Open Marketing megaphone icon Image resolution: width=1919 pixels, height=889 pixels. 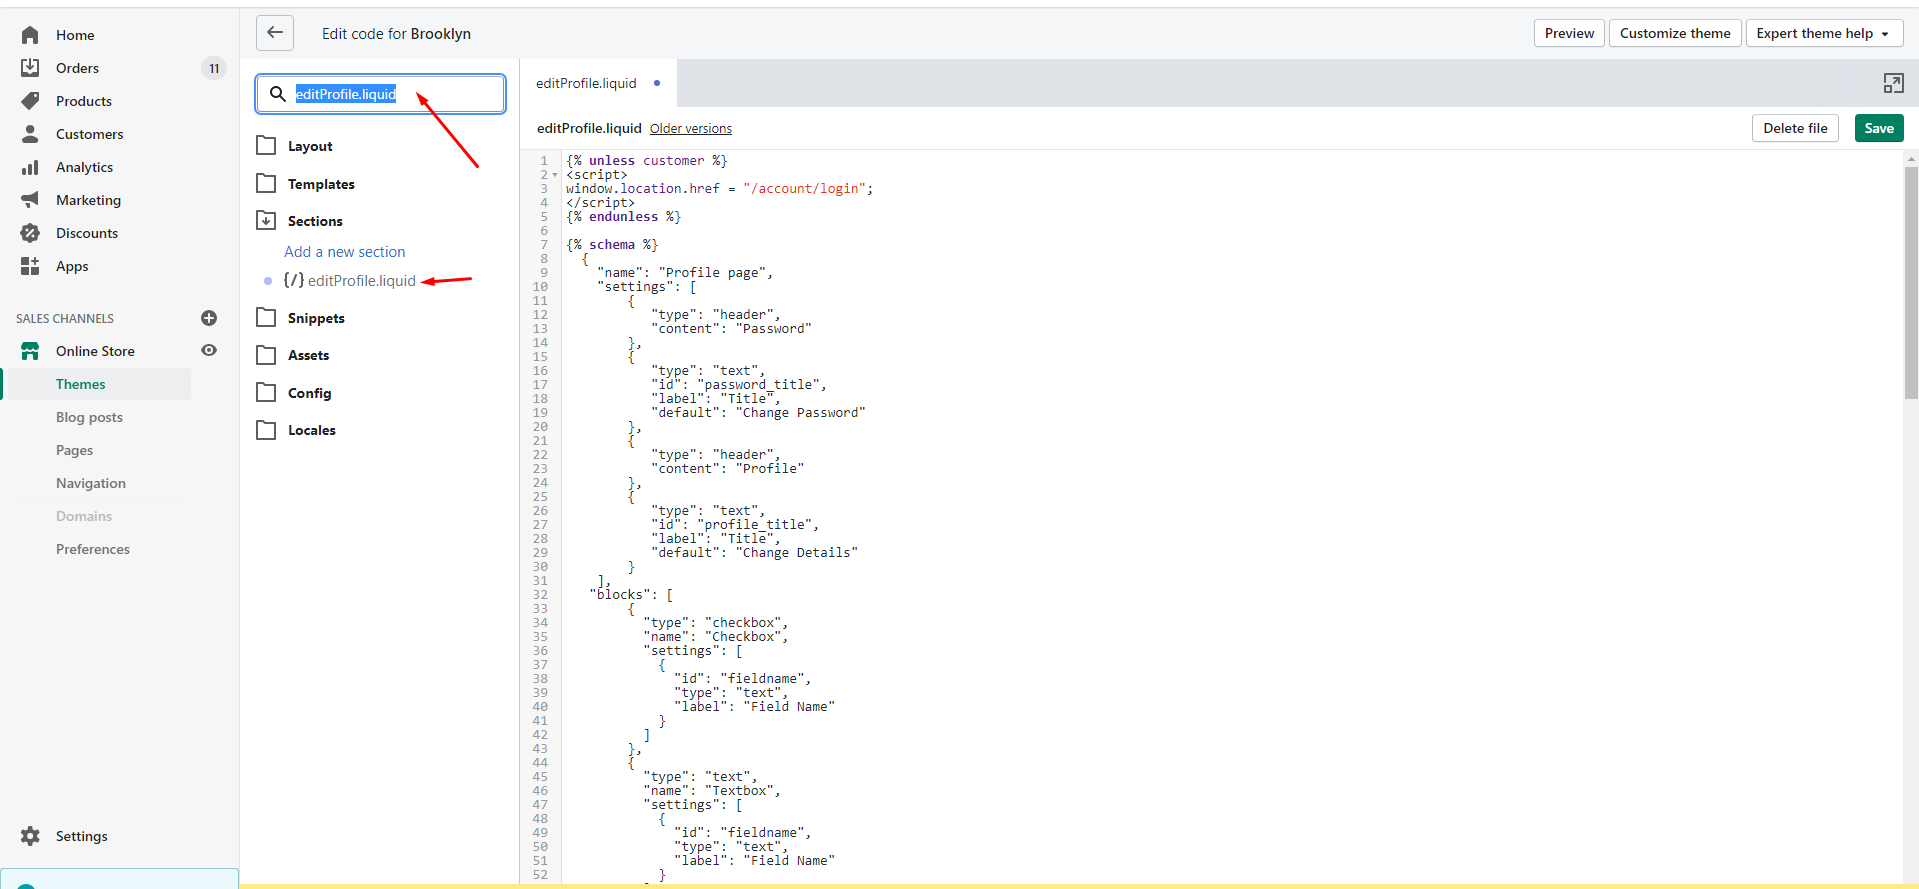(30, 200)
